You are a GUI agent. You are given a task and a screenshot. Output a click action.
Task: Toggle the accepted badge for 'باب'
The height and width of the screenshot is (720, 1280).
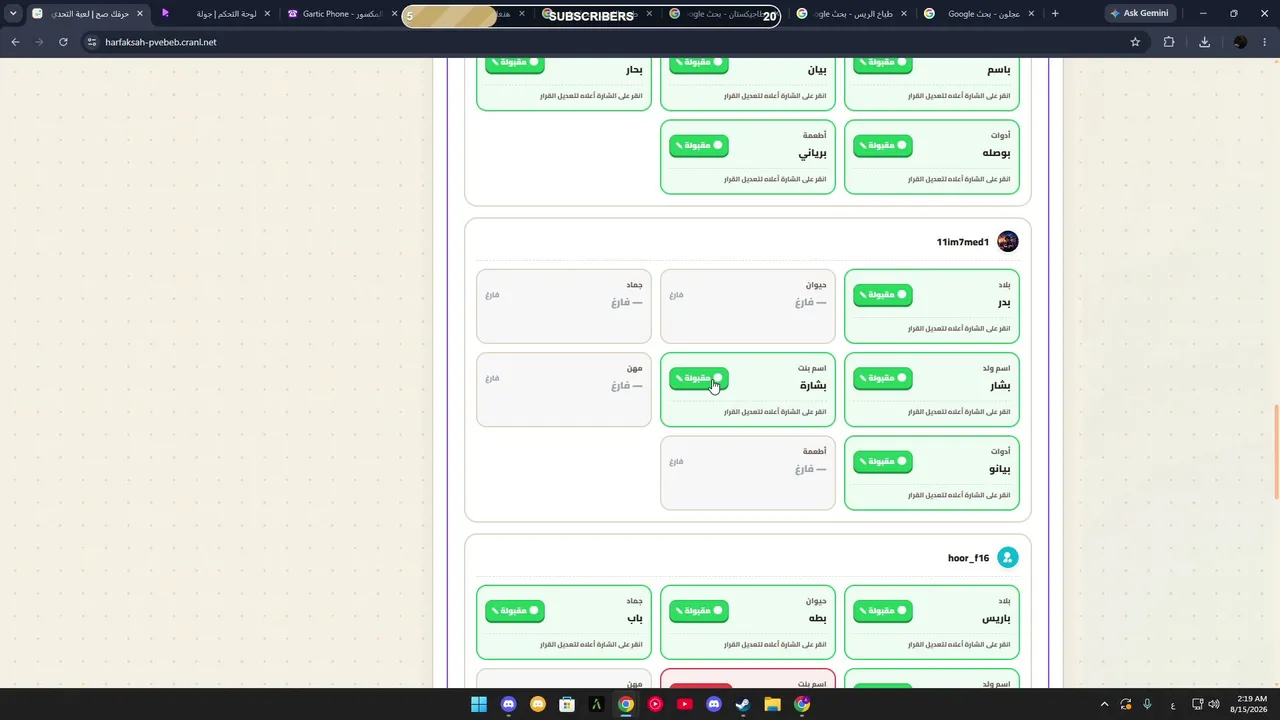(514, 611)
